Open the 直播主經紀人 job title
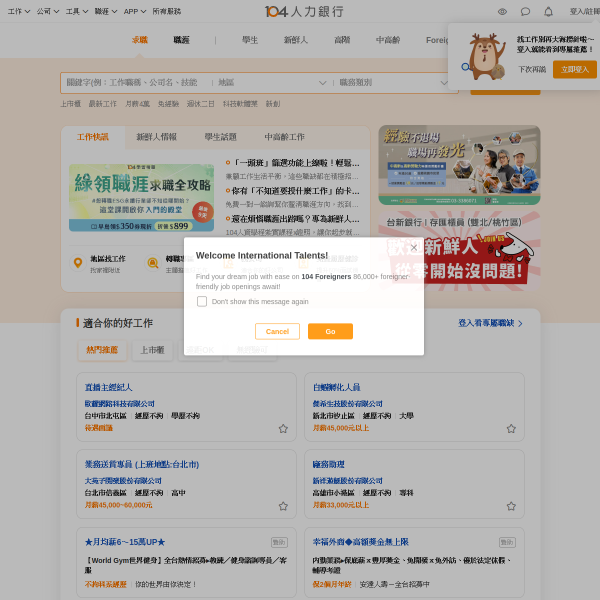The image size is (600, 600). (x=108, y=387)
